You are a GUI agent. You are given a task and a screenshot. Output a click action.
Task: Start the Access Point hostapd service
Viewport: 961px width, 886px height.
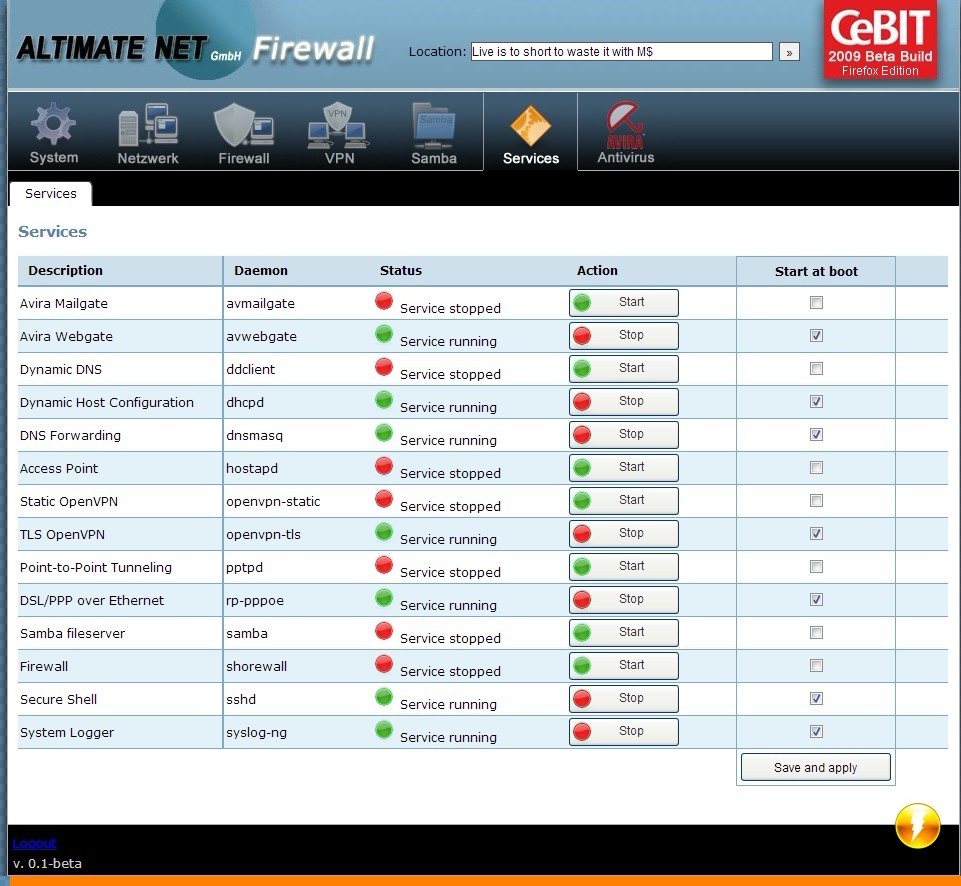tap(623, 468)
